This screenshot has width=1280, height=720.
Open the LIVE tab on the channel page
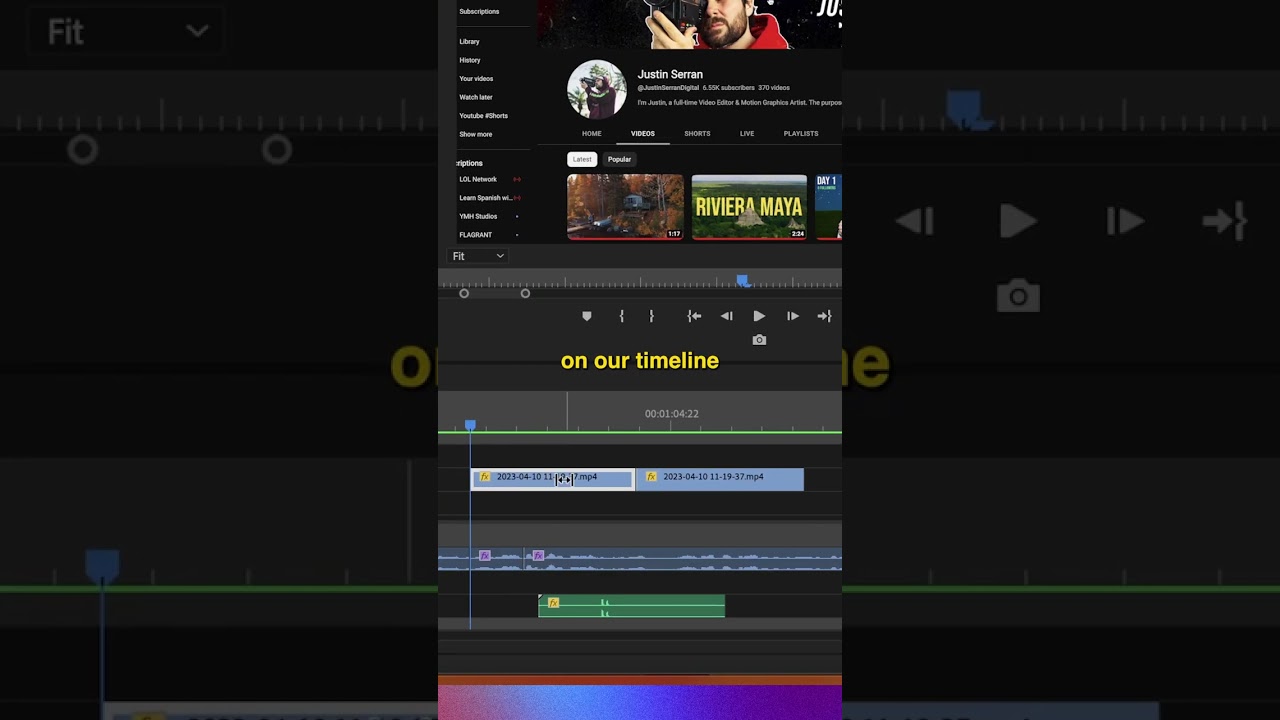pos(747,133)
